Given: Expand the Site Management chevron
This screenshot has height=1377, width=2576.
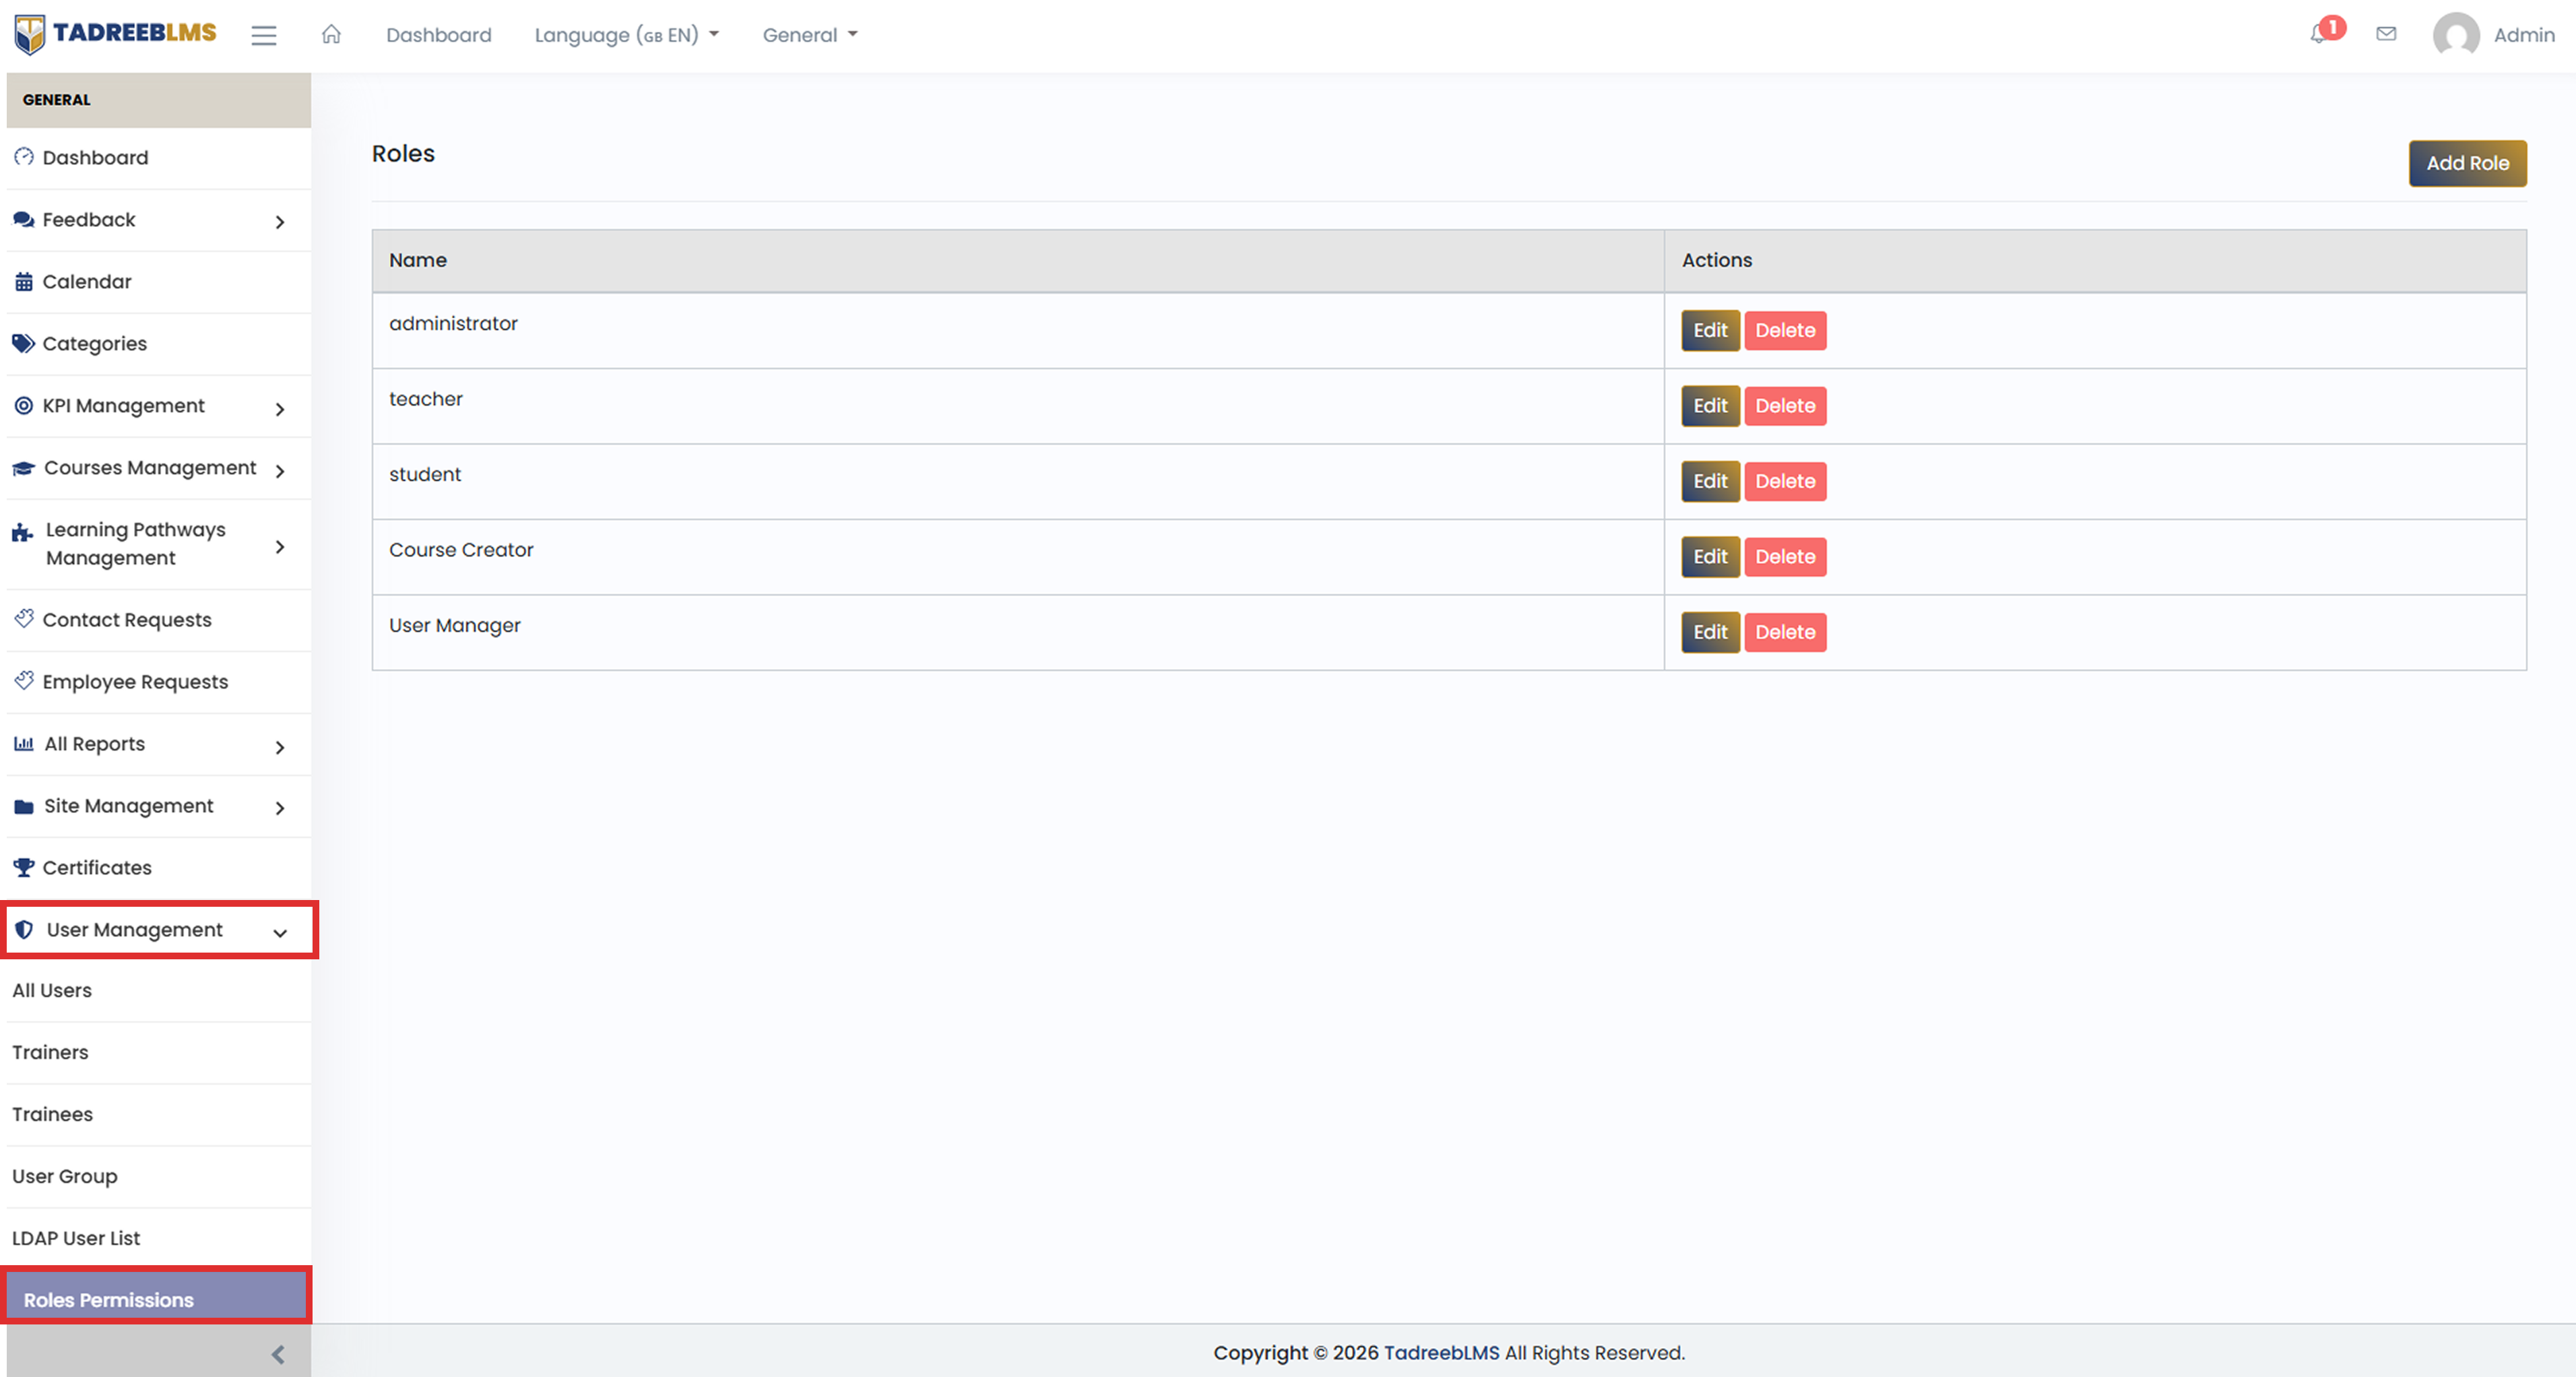Looking at the screenshot, I should 280,808.
